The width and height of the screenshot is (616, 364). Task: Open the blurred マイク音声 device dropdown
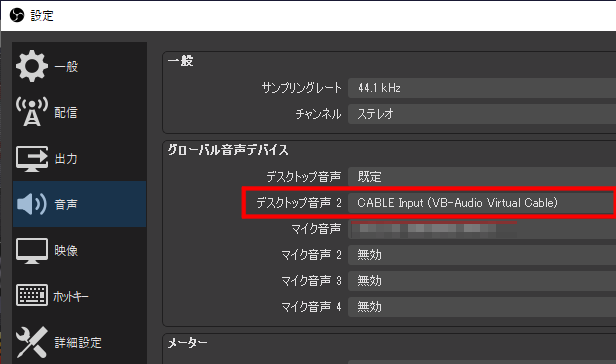[482, 229]
